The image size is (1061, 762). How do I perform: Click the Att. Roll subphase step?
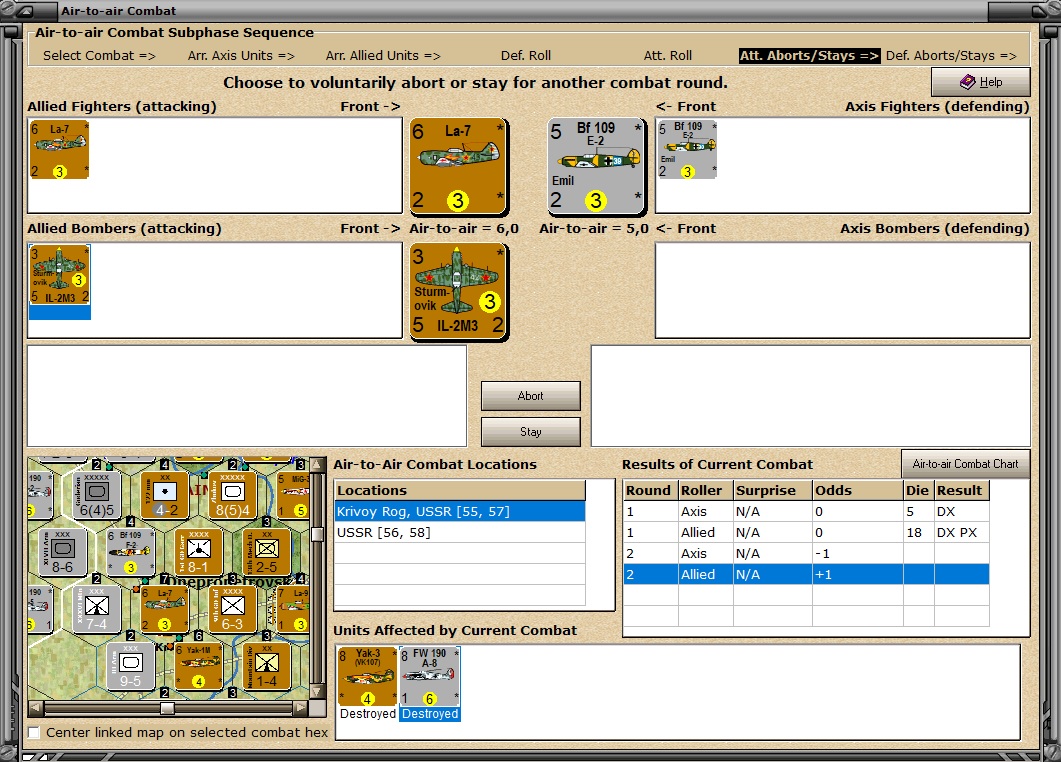(668, 55)
